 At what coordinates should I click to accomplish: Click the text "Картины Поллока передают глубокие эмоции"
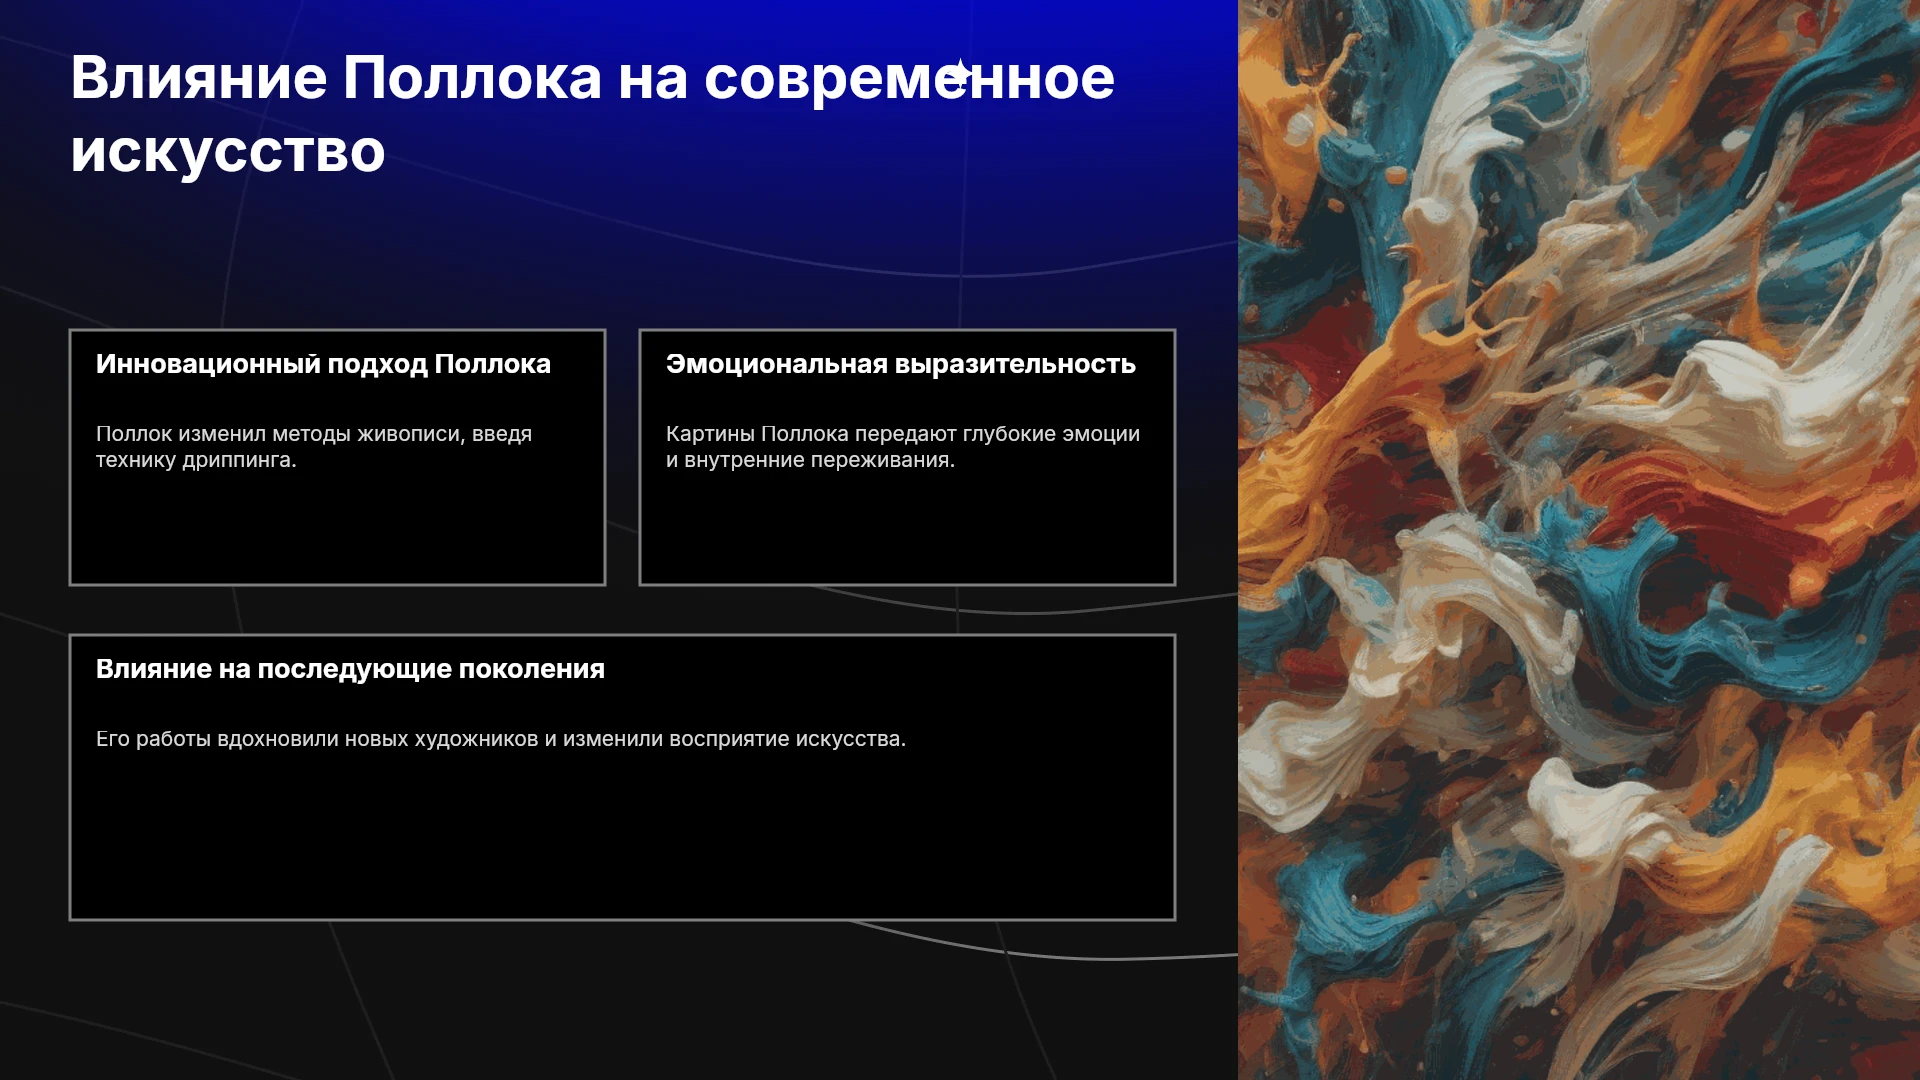[902, 434]
